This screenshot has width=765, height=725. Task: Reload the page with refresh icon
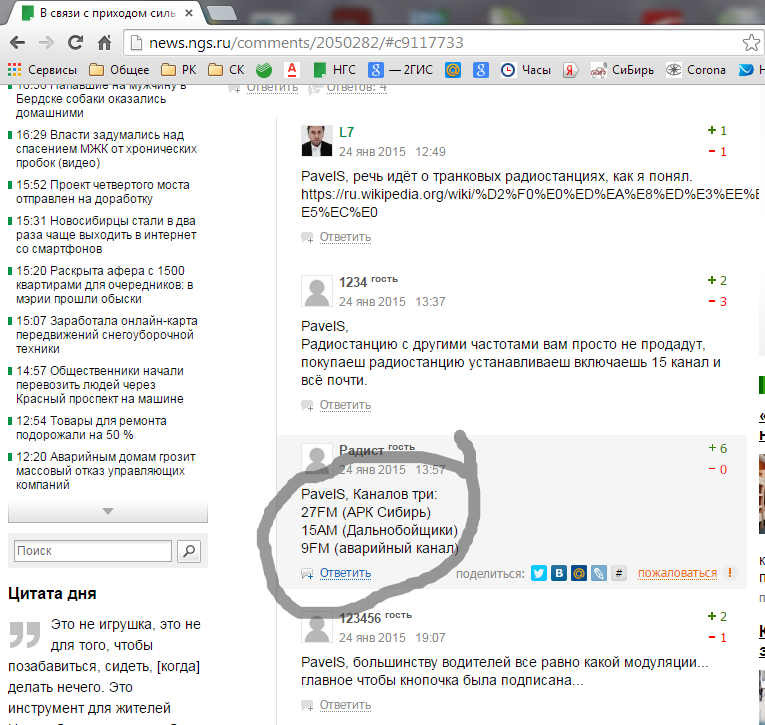[75, 43]
